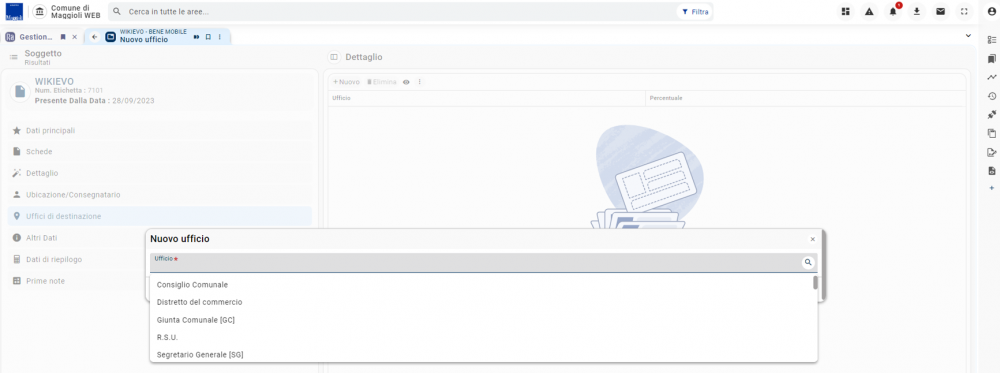Viewport: 1000px width, 373px height.
Task: Toggle the eye visibility icon in detail toolbar
Action: 406,82
